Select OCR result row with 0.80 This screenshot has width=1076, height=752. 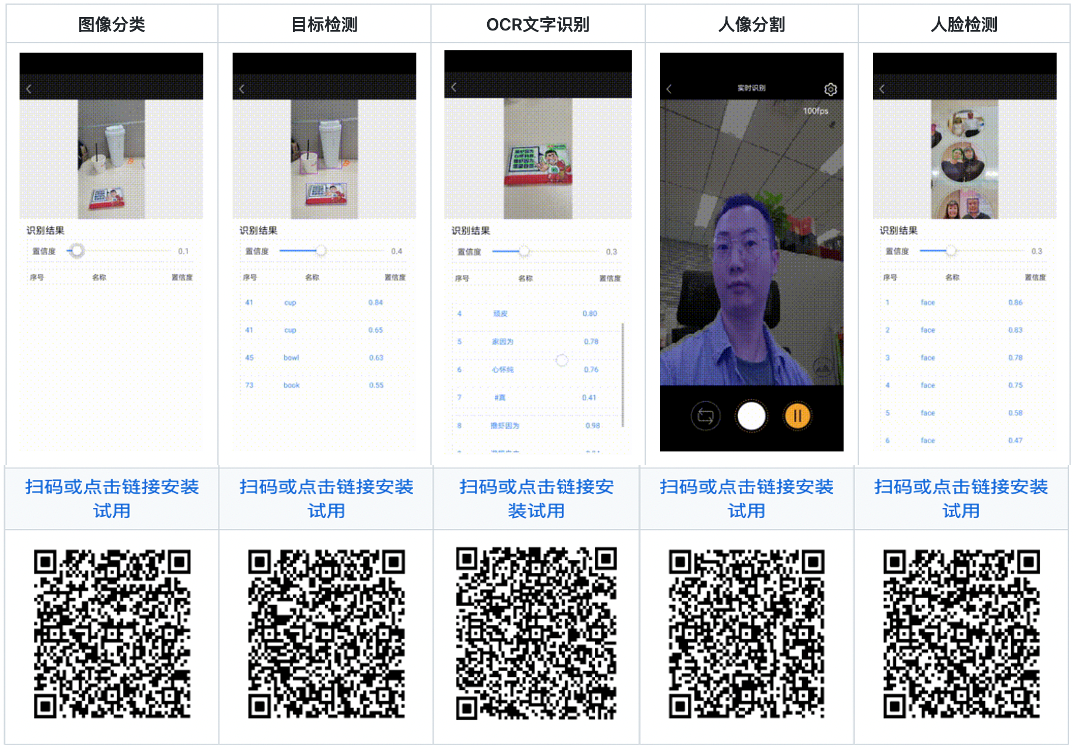(536, 314)
